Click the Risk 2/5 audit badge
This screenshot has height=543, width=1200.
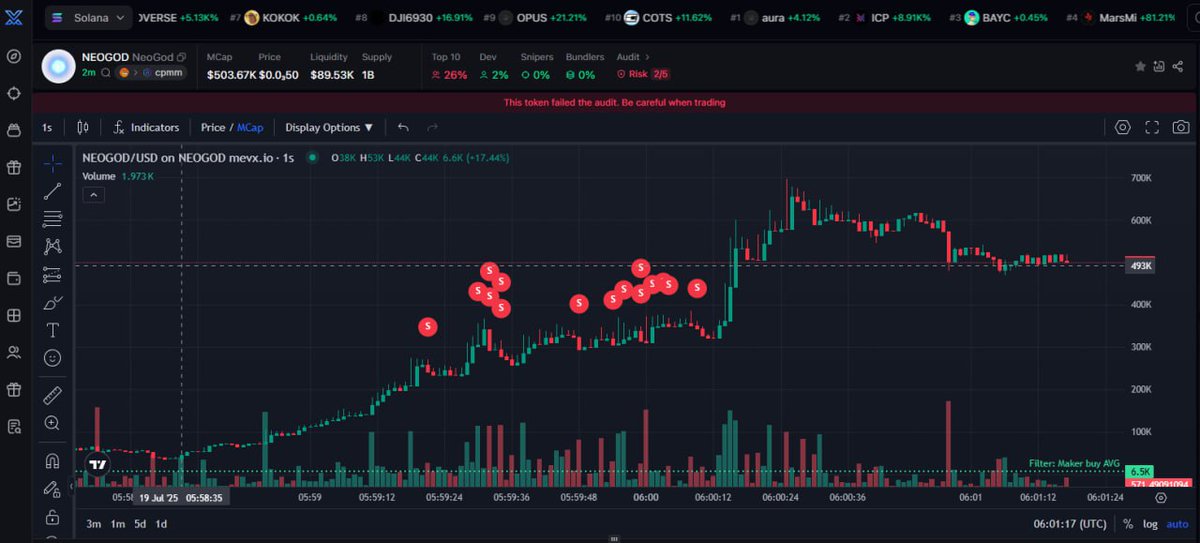tap(642, 74)
